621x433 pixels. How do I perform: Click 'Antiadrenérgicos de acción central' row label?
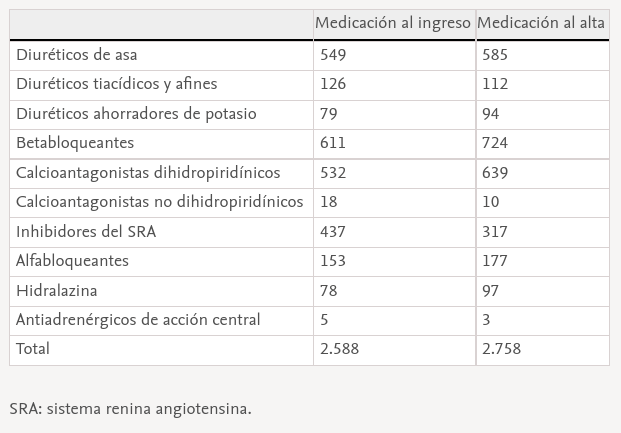[x=138, y=320]
